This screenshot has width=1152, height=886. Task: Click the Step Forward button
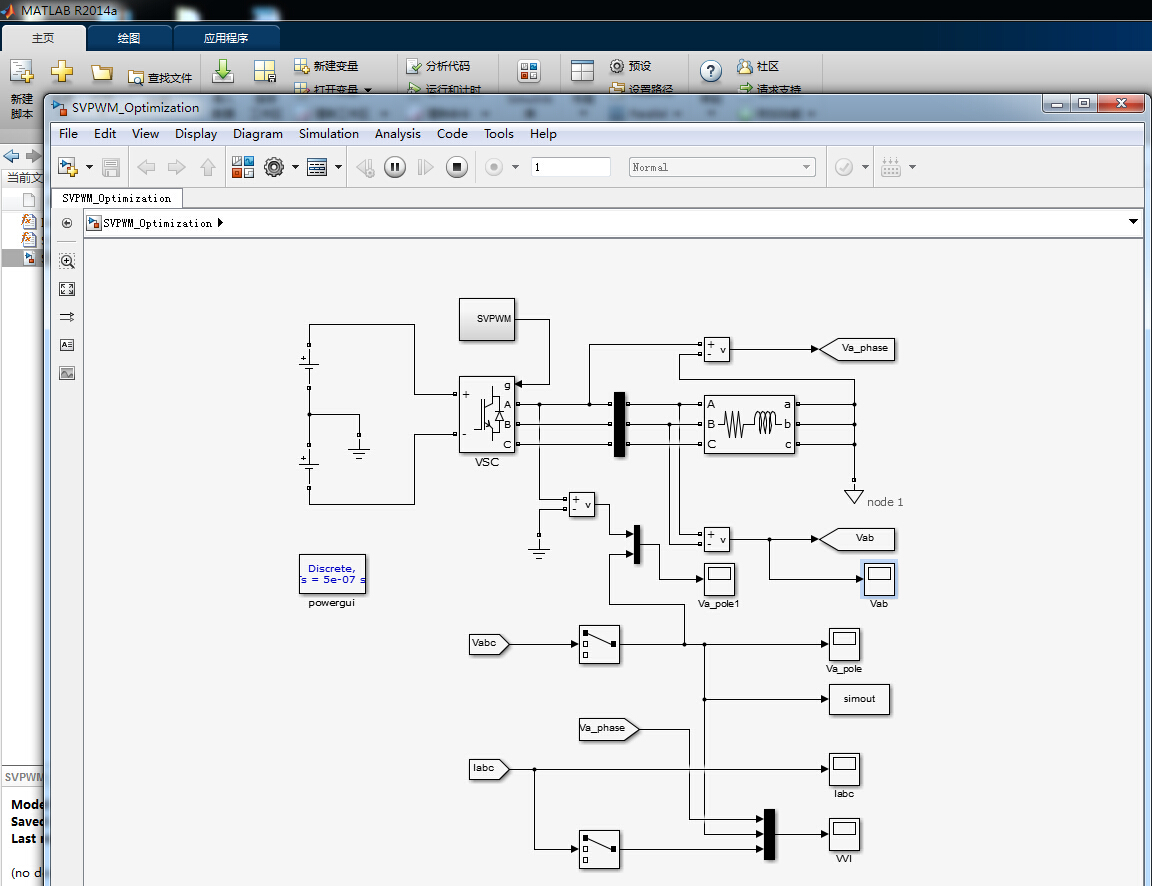coord(425,167)
